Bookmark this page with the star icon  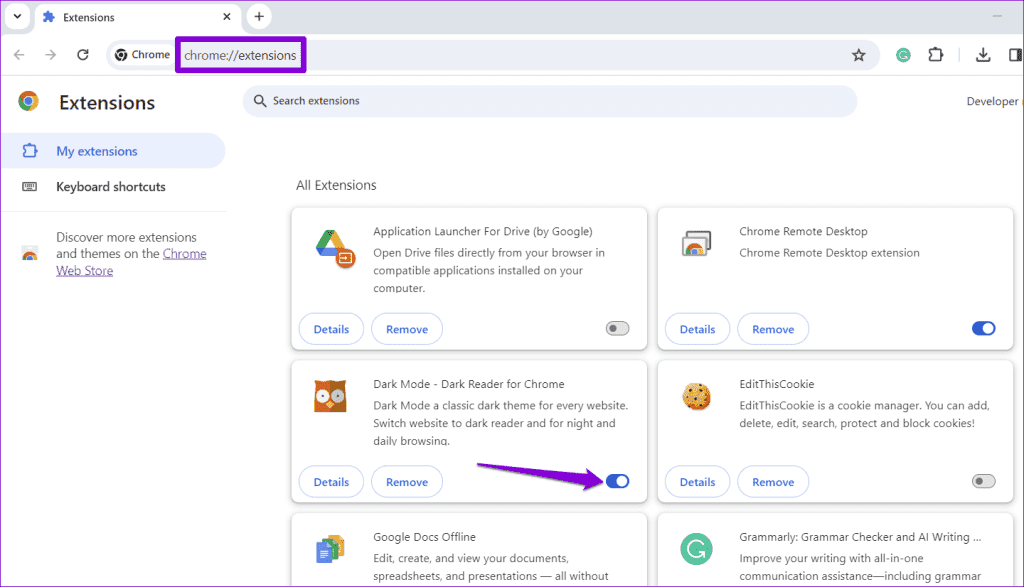[x=858, y=55]
